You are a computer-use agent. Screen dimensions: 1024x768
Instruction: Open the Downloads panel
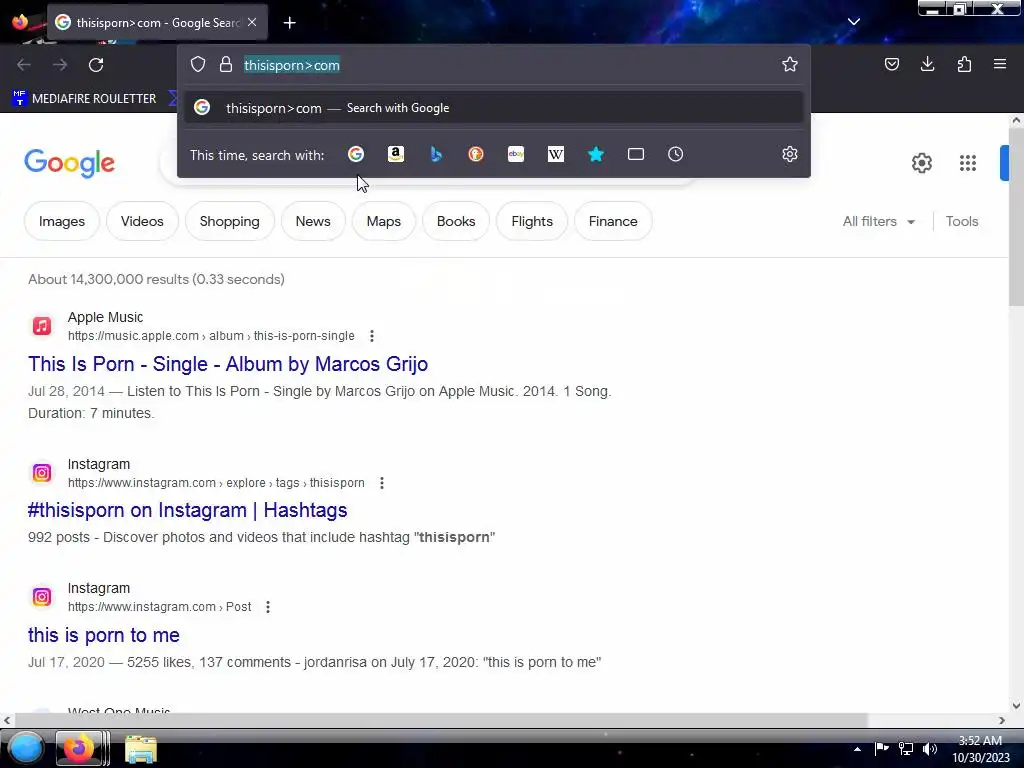tap(927, 64)
